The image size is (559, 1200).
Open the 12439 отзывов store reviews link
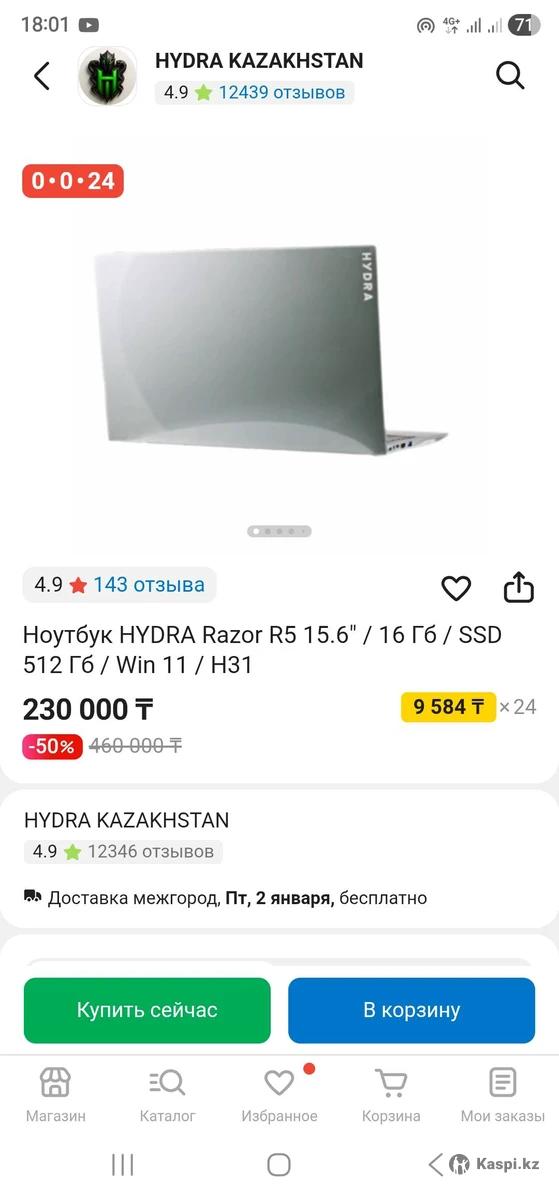pyautogui.click(x=281, y=93)
